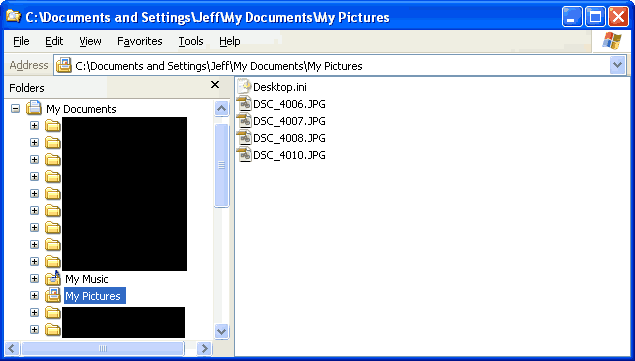Image resolution: width=635 pixels, height=361 pixels.
Task: Click the address bar path field
Action: pyautogui.click(x=339, y=66)
